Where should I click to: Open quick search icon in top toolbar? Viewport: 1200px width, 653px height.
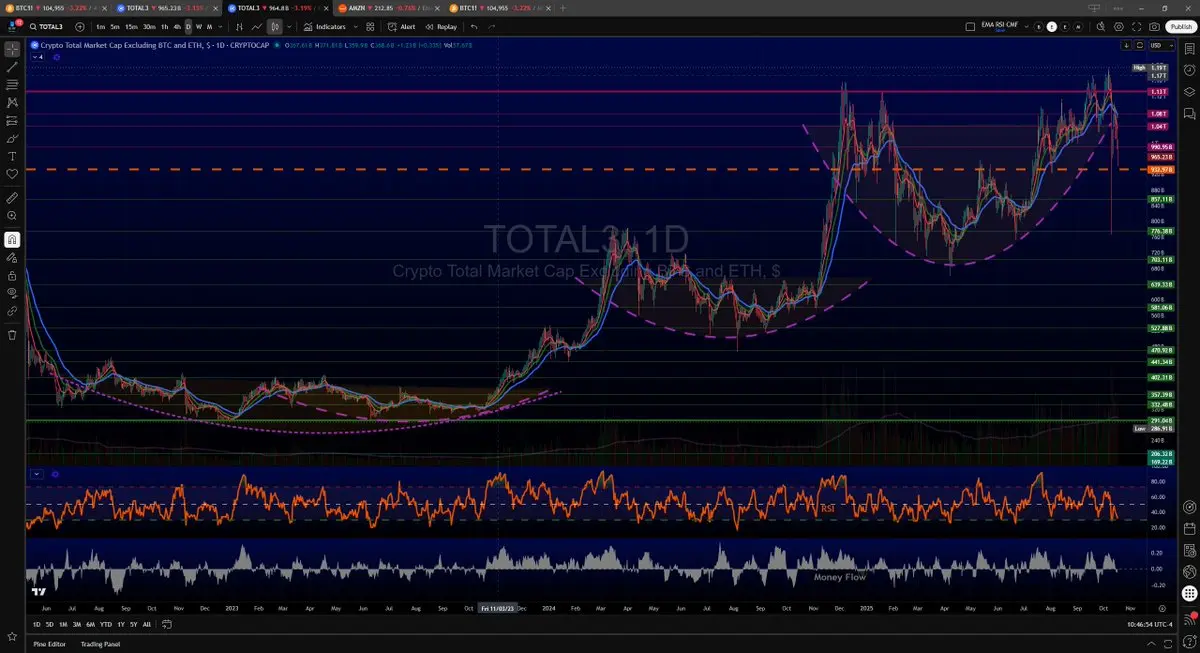[x=1099, y=27]
